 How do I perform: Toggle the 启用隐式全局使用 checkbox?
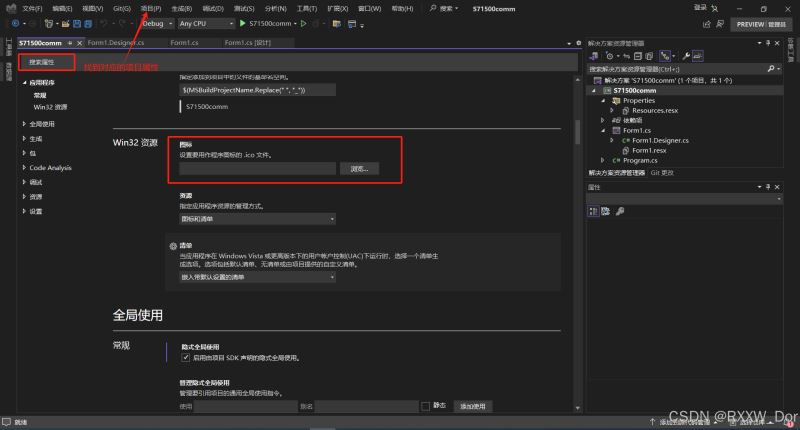(186, 357)
